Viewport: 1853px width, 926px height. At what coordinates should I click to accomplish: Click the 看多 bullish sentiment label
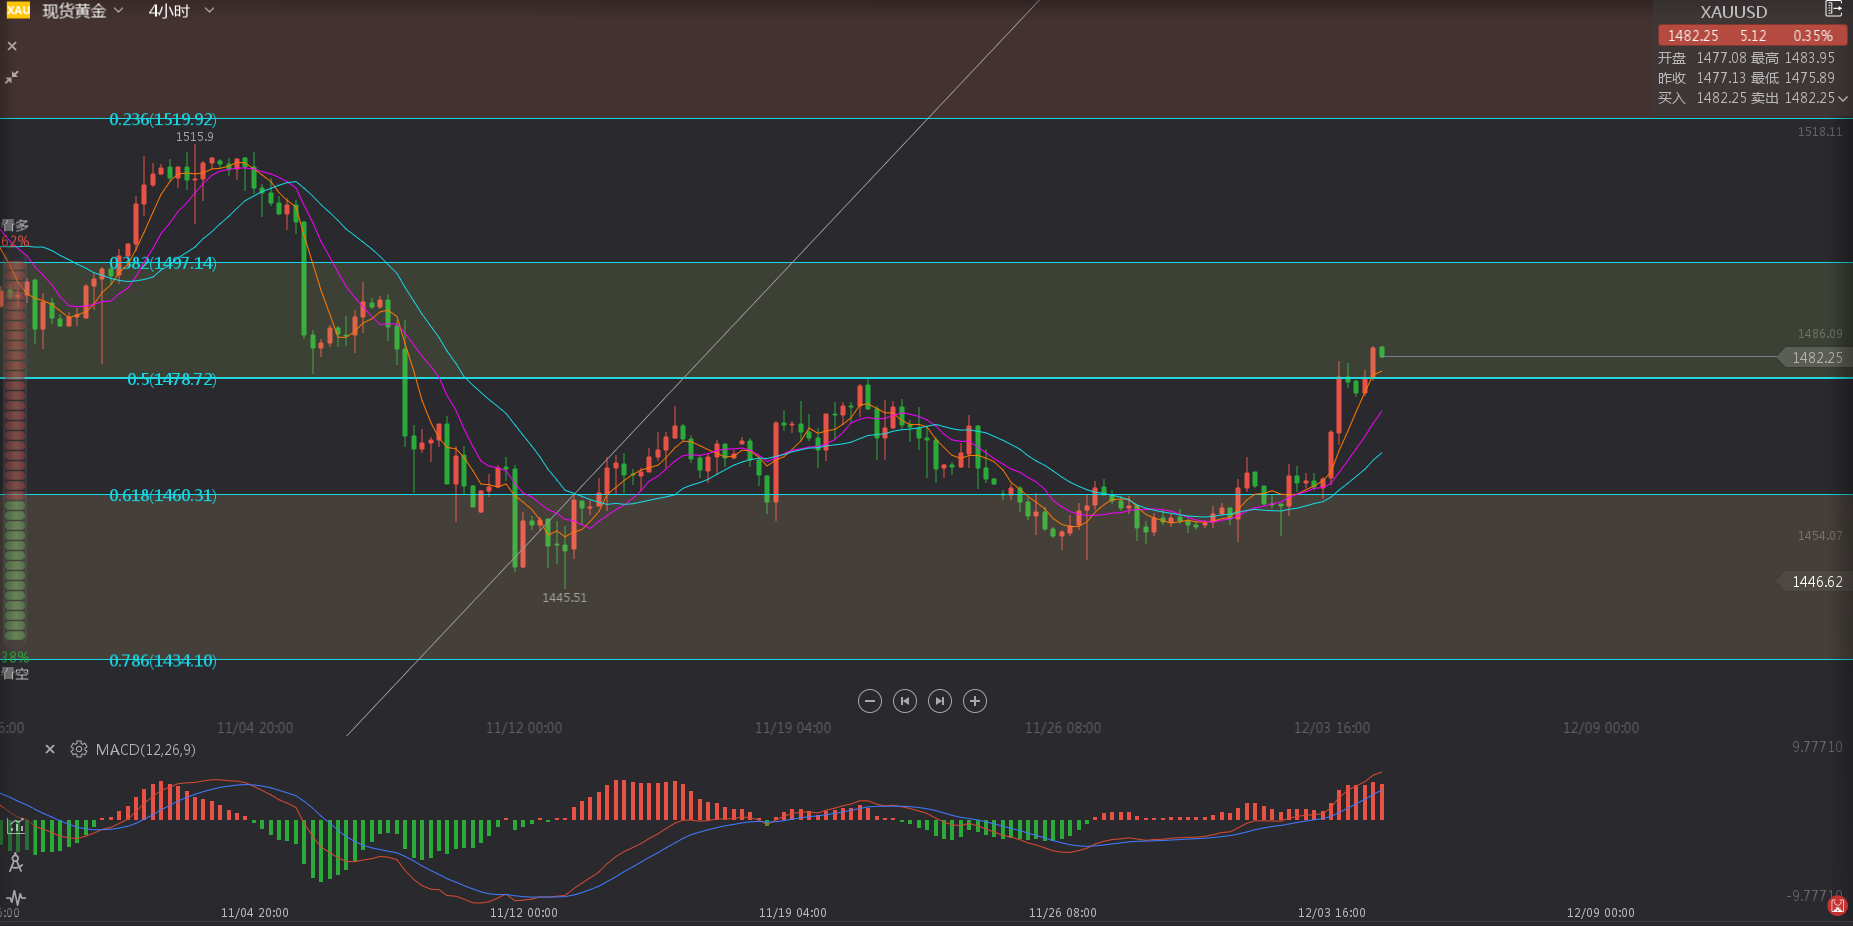(15, 225)
